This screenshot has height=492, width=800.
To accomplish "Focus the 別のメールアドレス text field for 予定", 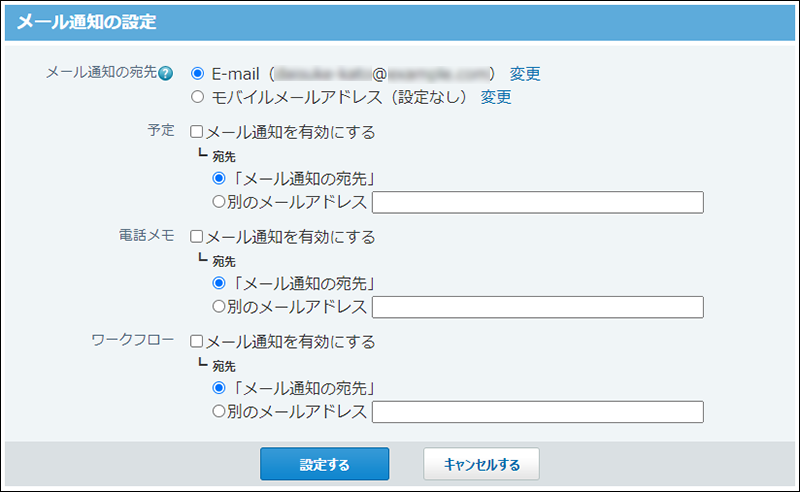I will click(538, 203).
